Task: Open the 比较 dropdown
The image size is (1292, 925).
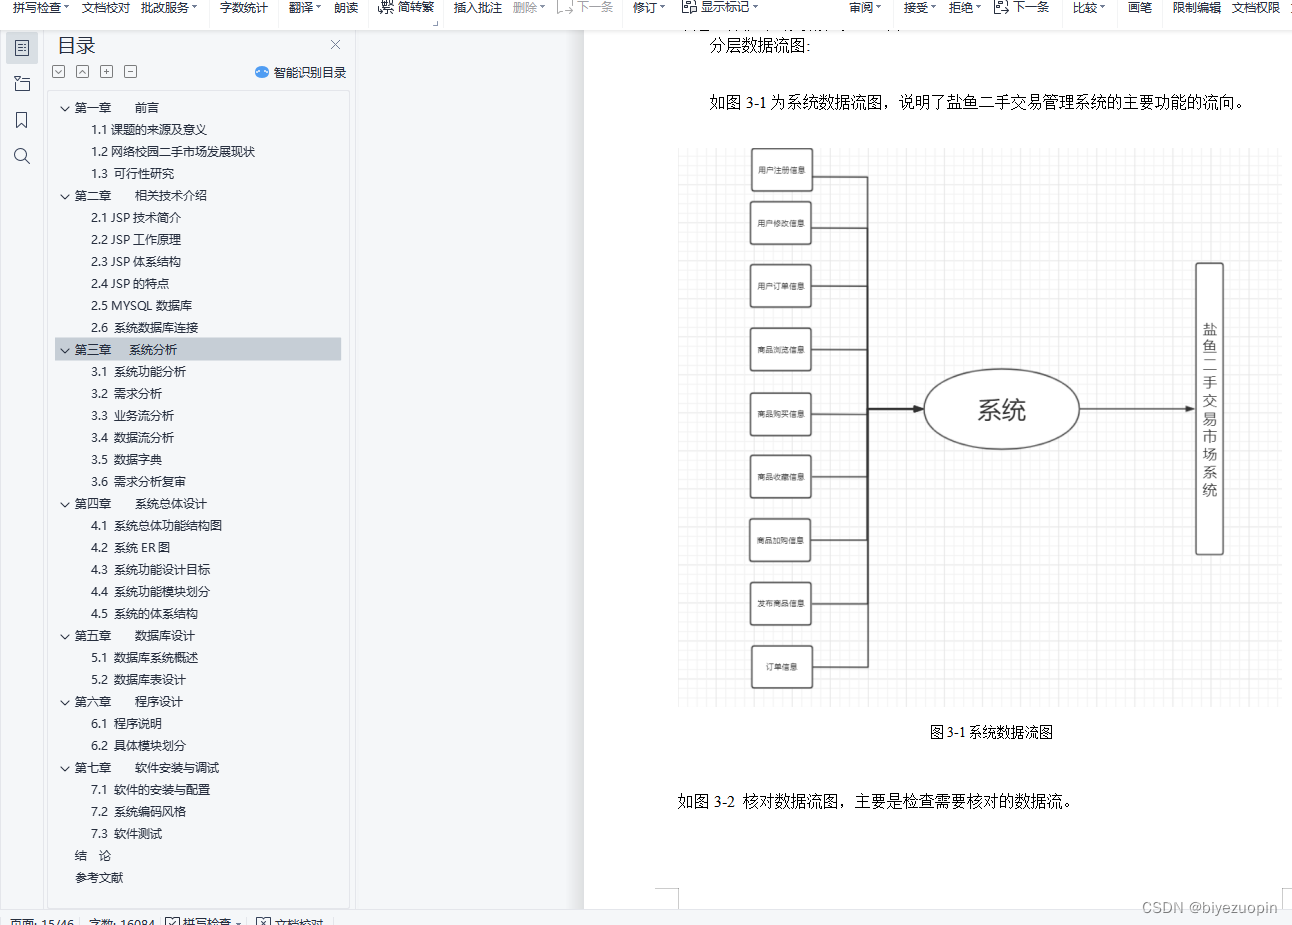Action: [x=1089, y=7]
